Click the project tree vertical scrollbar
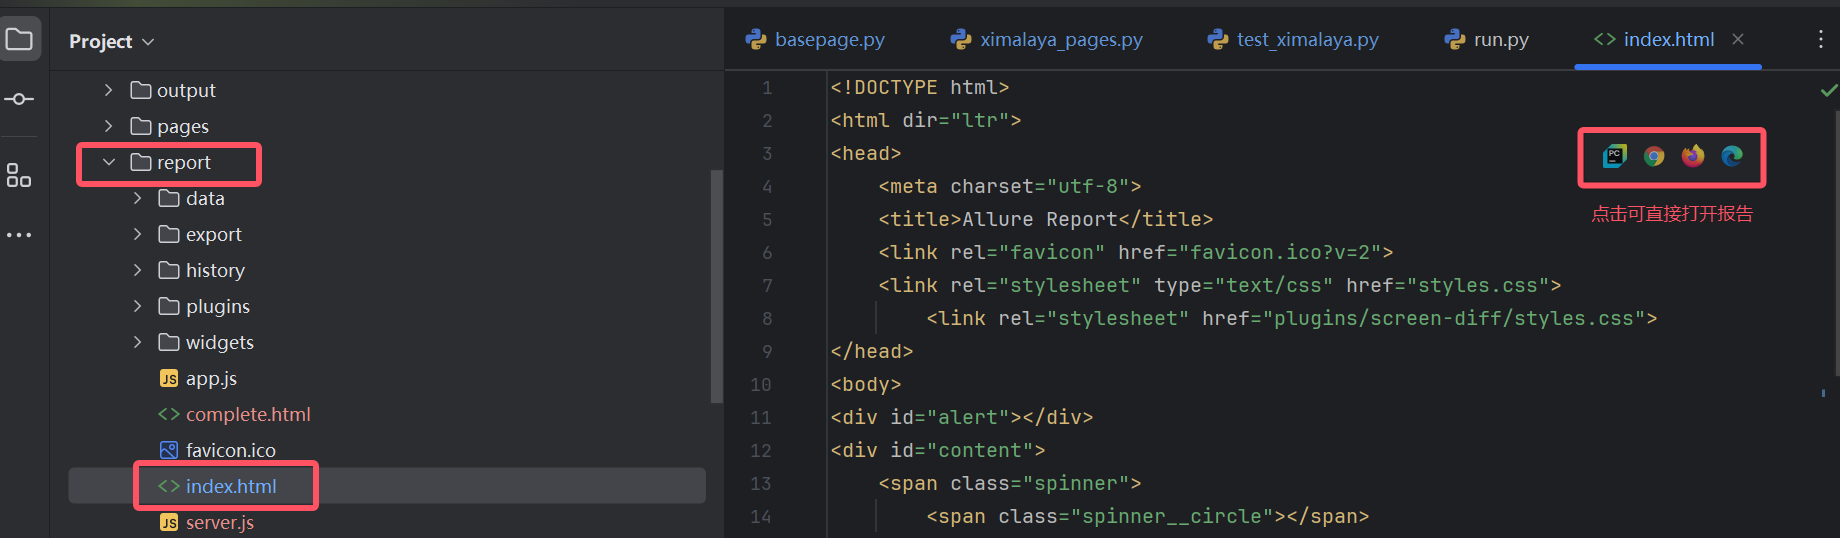This screenshot has width=1840, height=538. tap(716, 286)
